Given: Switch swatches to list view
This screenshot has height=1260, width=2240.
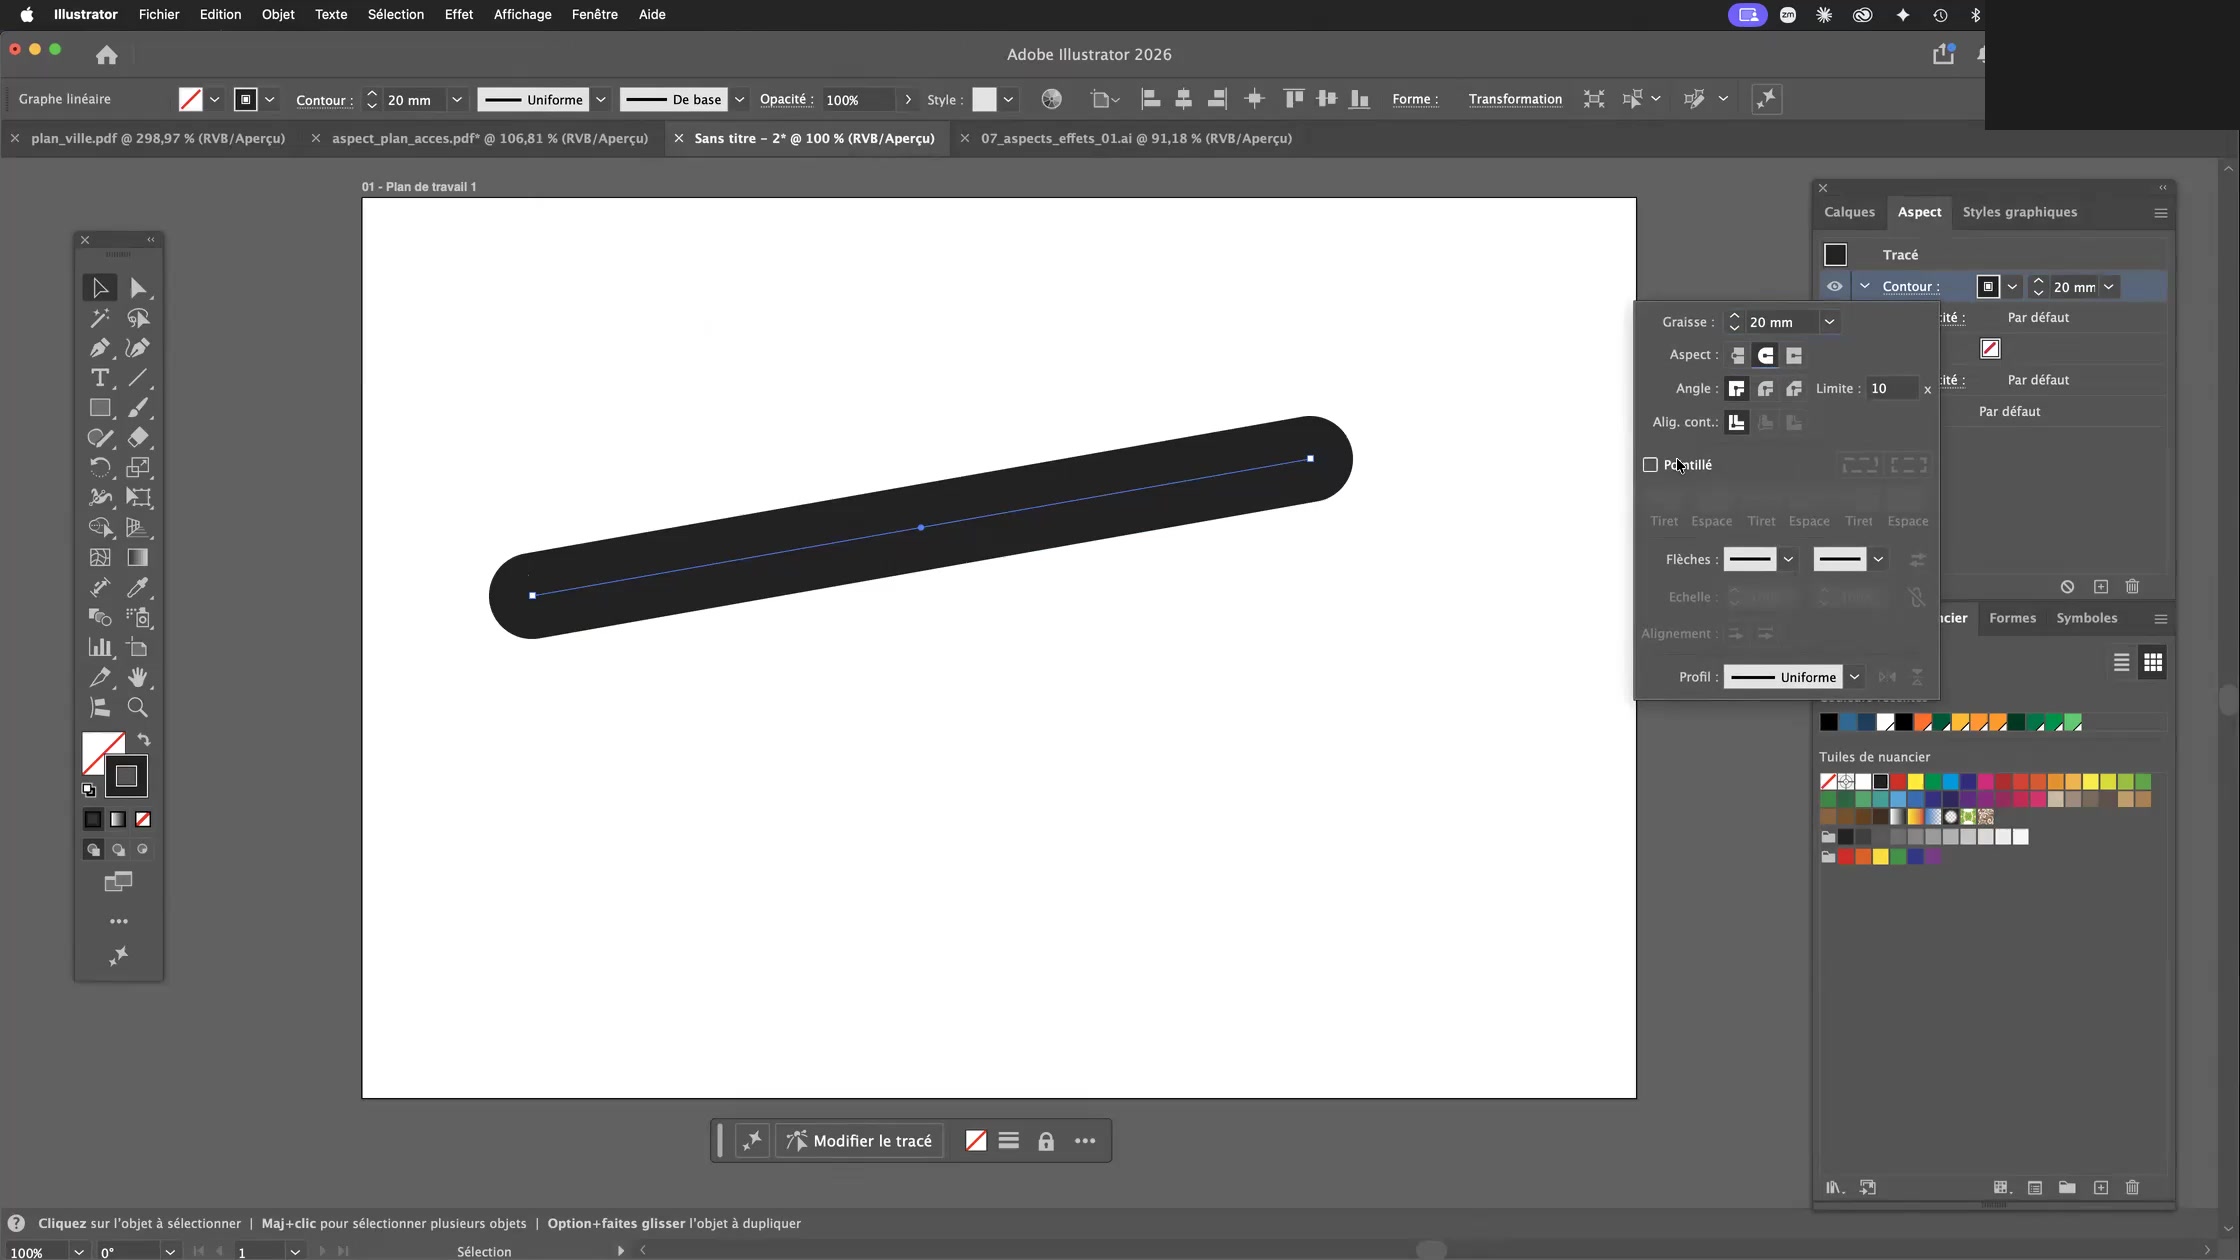Looking at the screenshot, I should point(2121,663).
